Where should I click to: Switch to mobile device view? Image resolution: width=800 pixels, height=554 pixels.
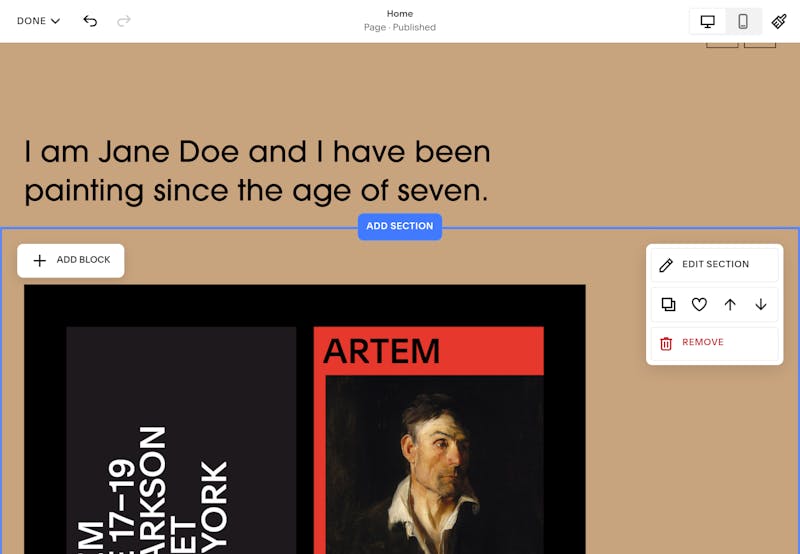click(x=743, y=21)
